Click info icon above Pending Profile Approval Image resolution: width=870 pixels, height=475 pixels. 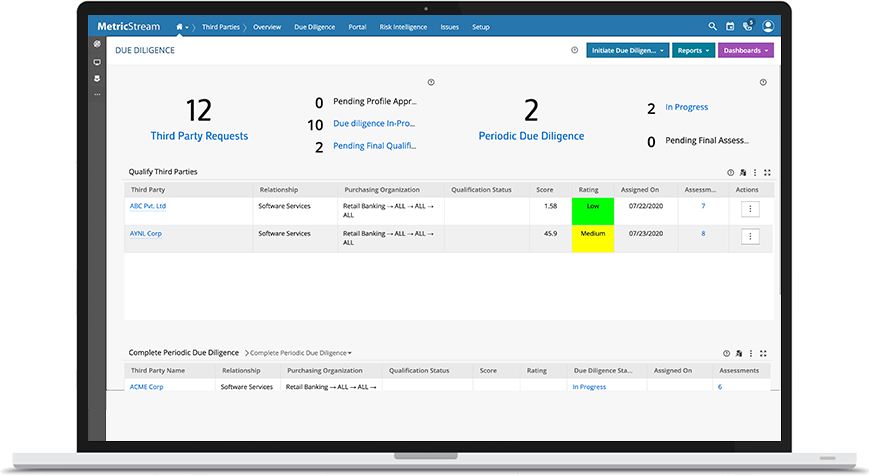point(431,82)
